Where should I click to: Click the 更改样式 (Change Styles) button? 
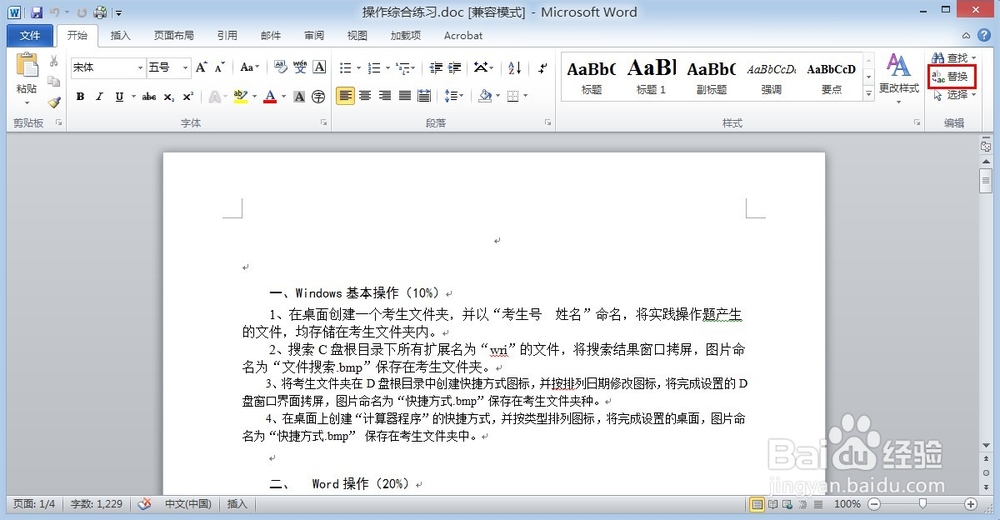(899, 77)
